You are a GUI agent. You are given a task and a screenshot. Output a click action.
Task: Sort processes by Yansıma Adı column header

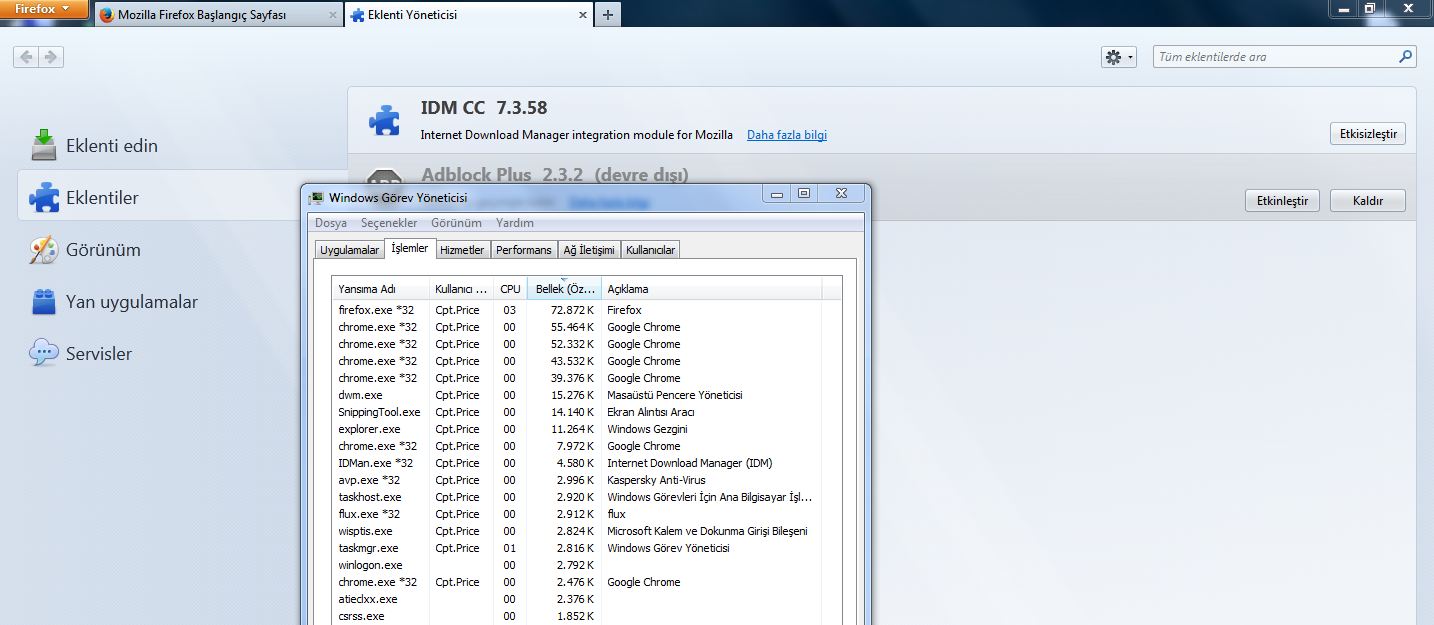(381, 288)
